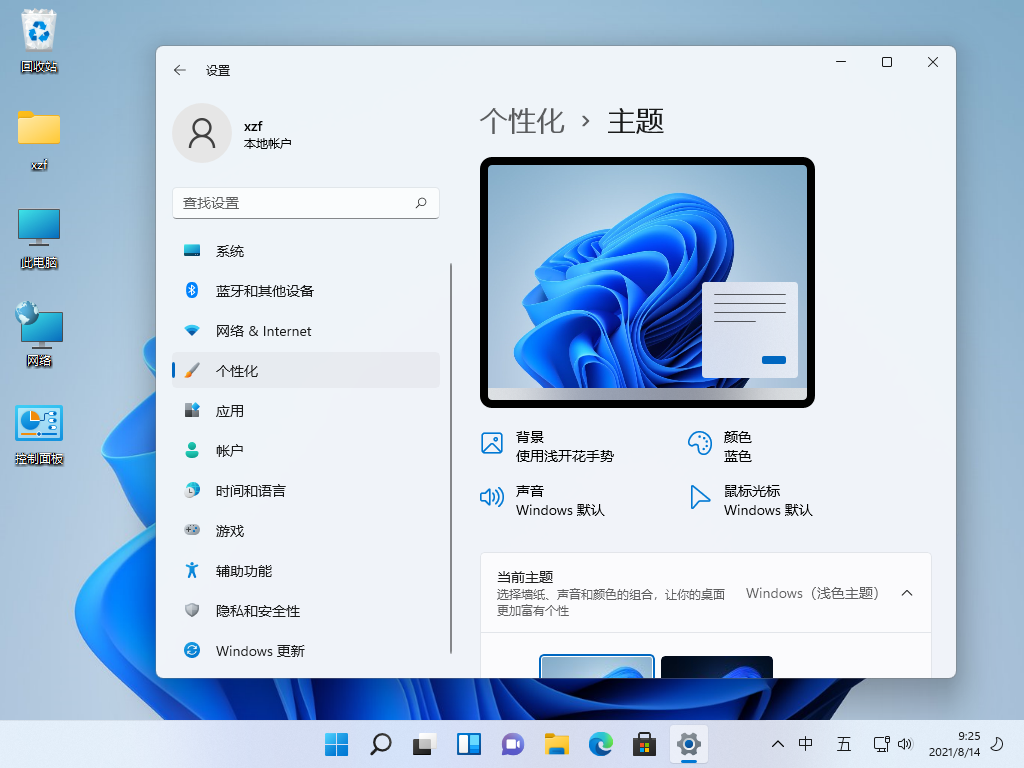Open 鼠标光标 settings
This screenshot has height=768, width=1024.
(x=751, y=500)
